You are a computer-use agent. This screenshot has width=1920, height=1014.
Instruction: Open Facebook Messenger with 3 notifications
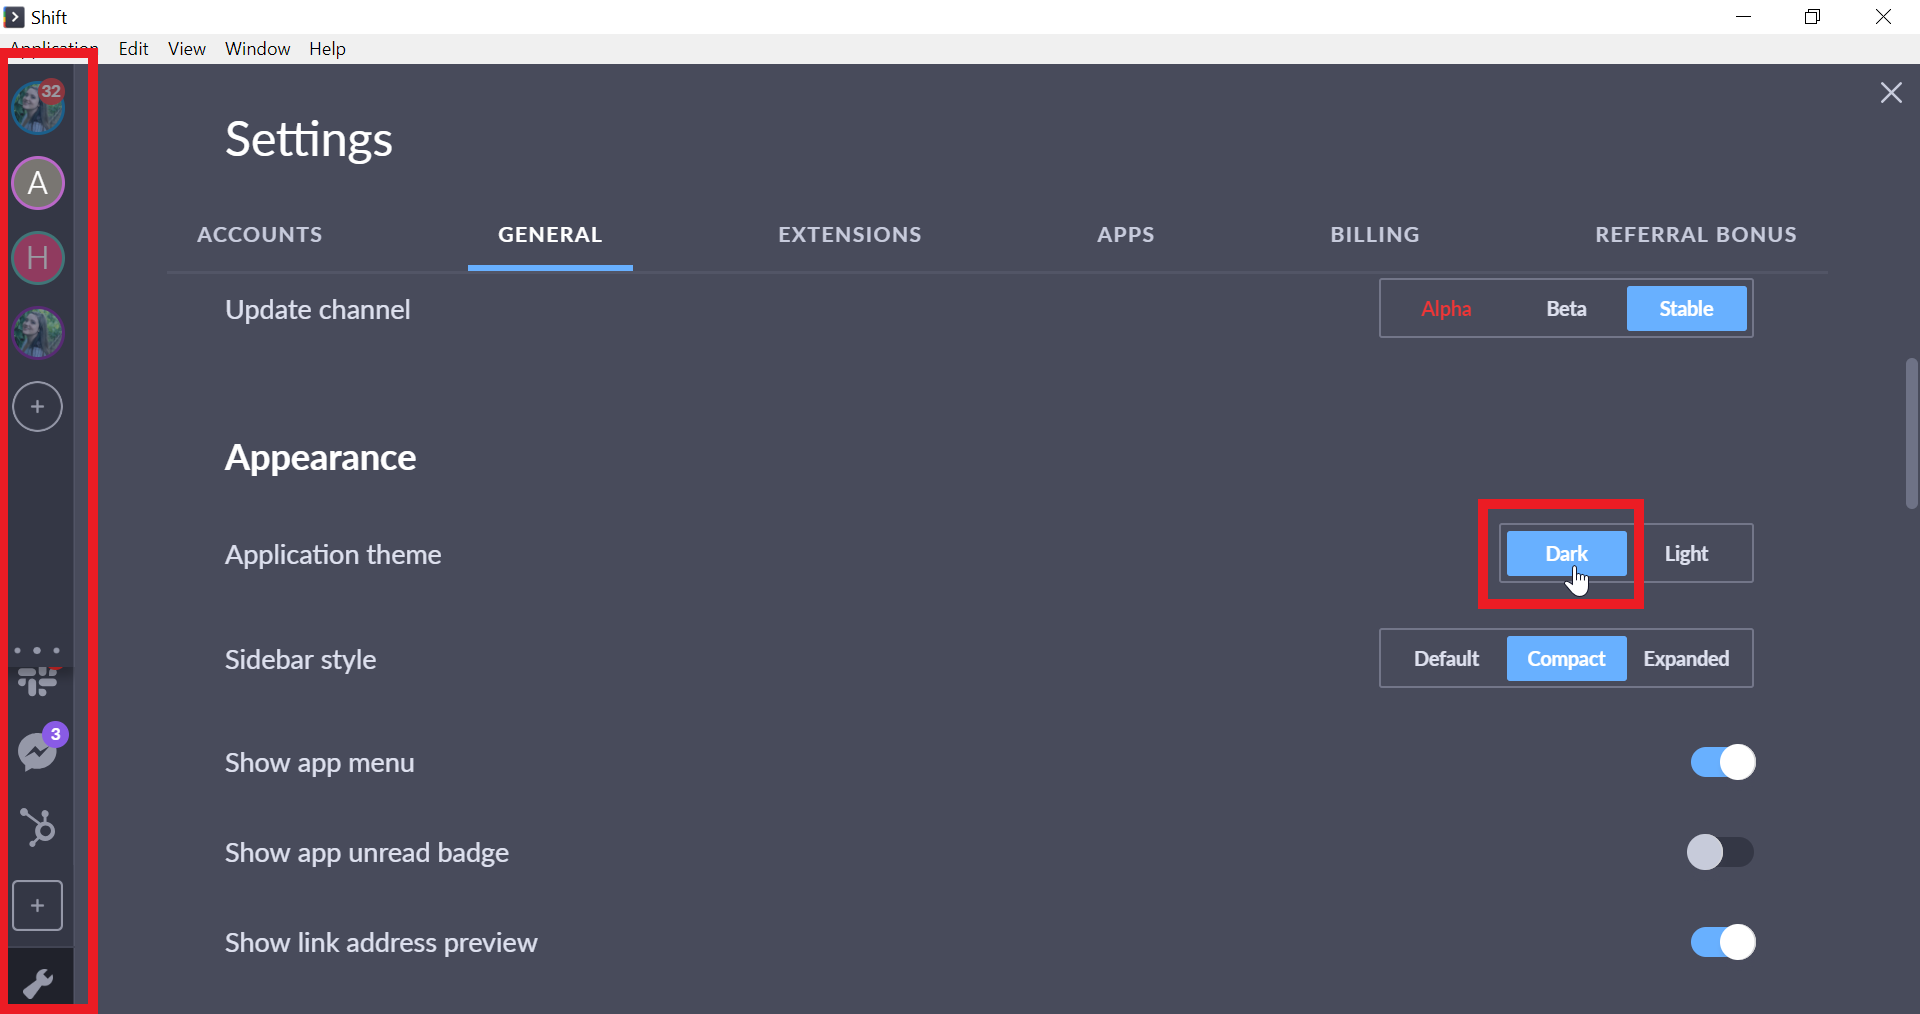(37, 751)
